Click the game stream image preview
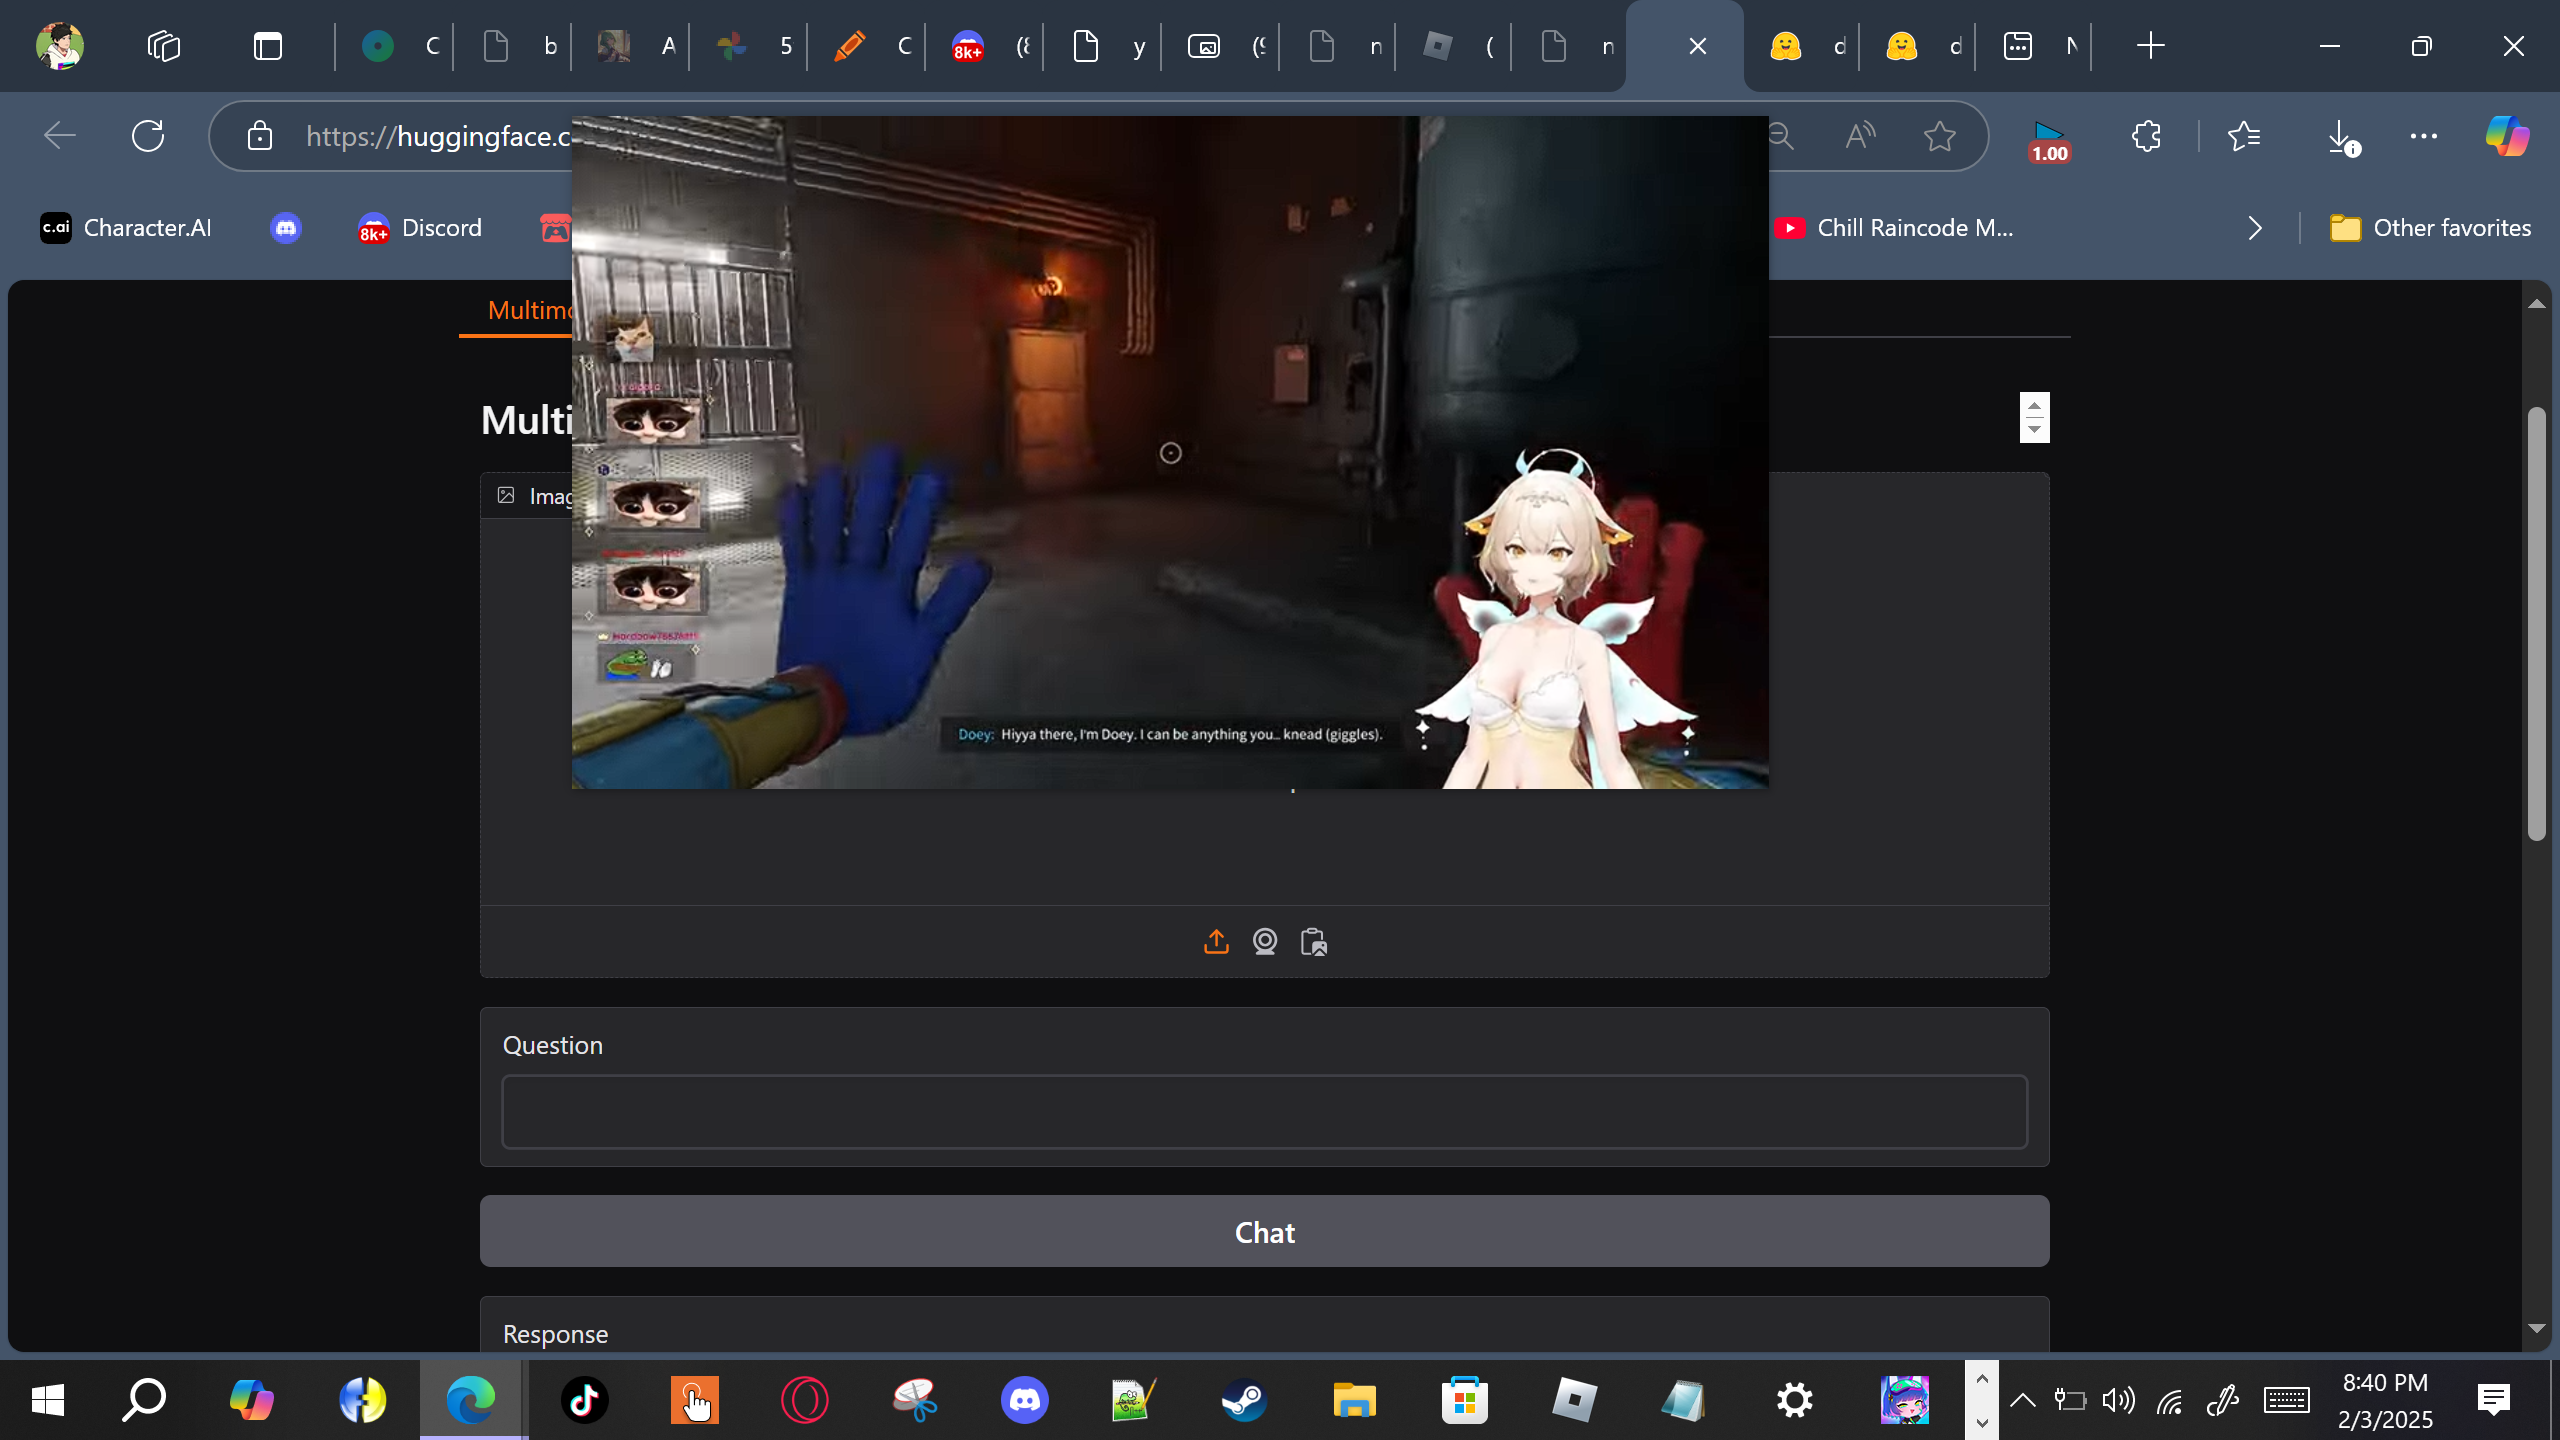 point(1170,452)
